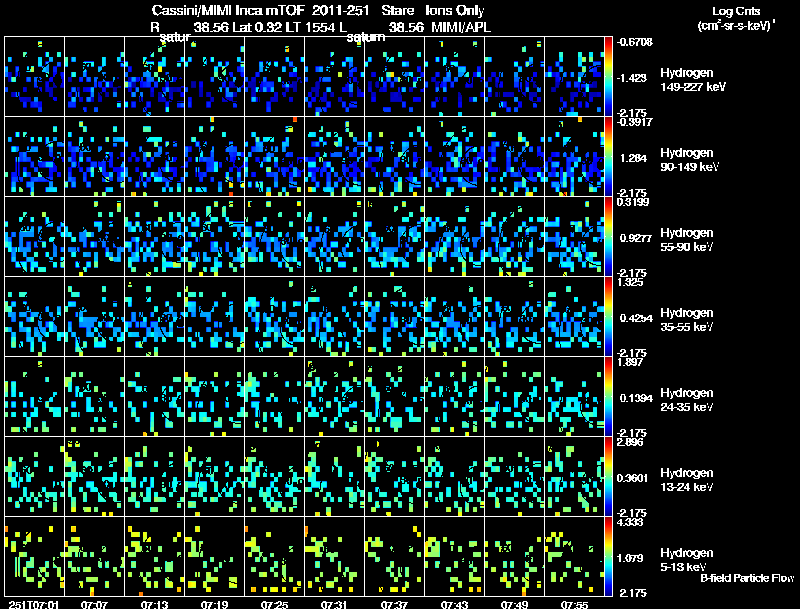This screenshot has width=800, height=609.
Task: Click the '90-149 keV' Hydrogen row label
Action: 690,167
